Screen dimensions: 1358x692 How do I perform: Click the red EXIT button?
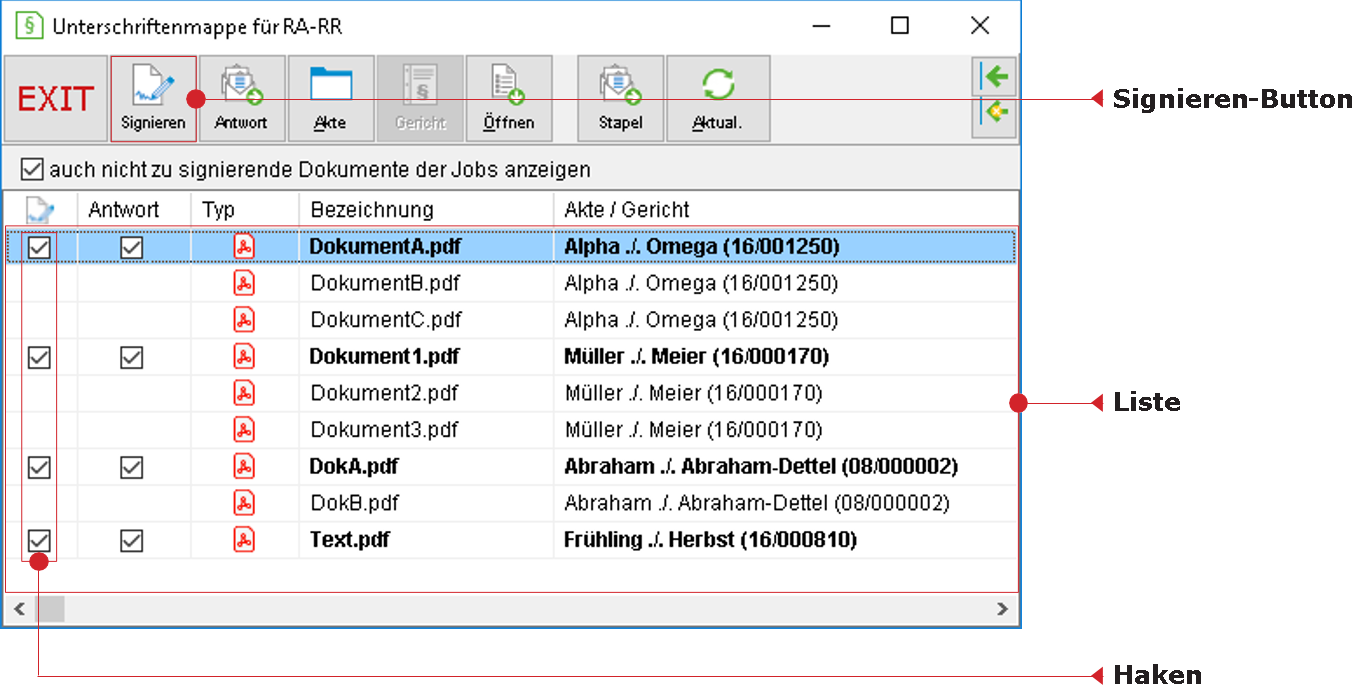(56, 99)
